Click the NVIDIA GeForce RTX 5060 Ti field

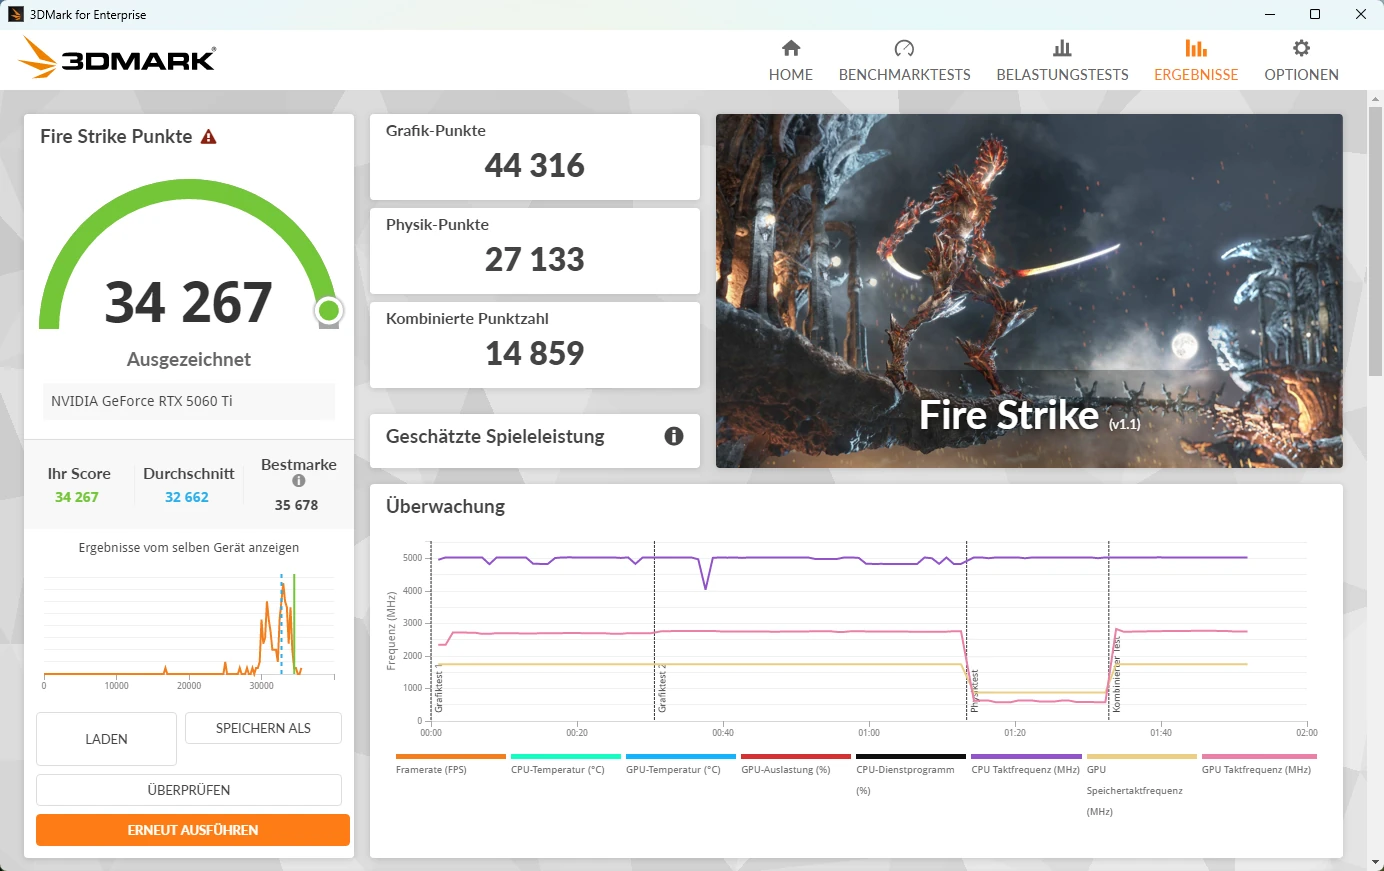click(x=189, y=401)
